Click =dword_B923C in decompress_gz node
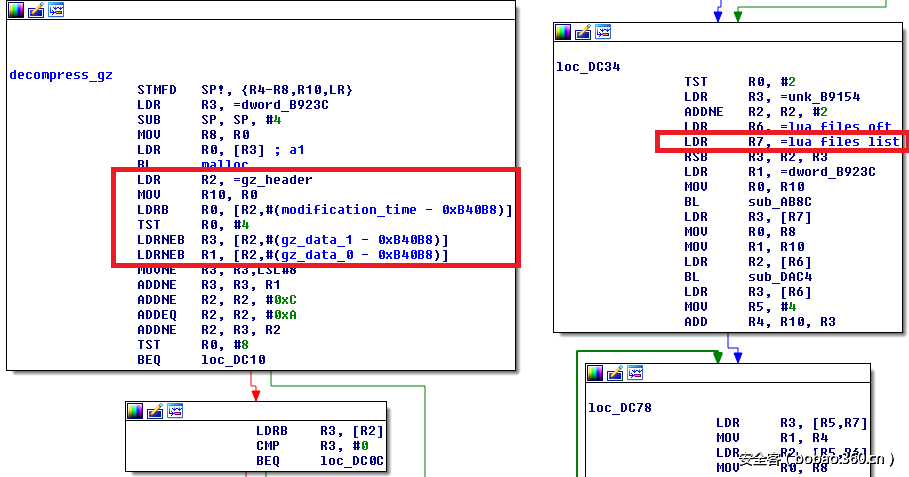This screenshot has width=909, height=477. tap(281, 105)
